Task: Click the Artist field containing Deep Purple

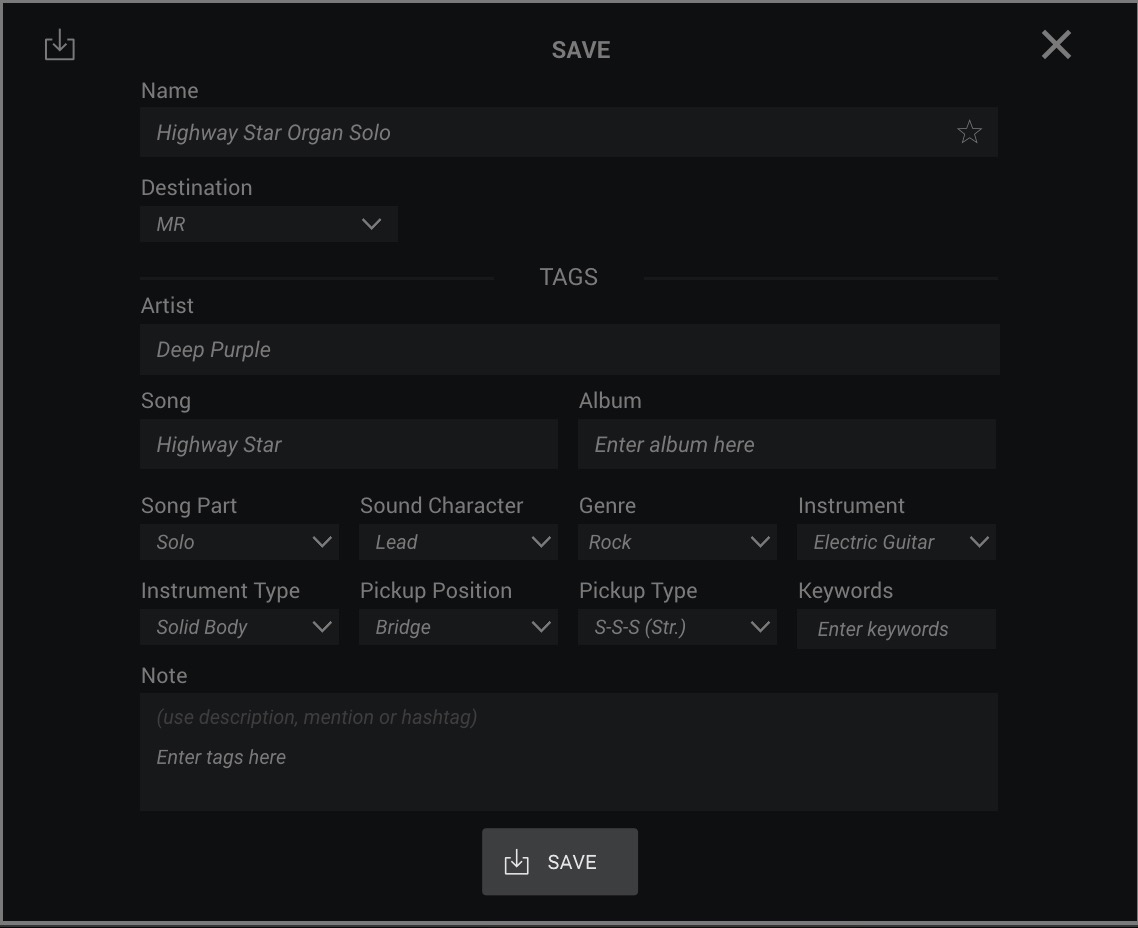Action: [x=570, y=350]
